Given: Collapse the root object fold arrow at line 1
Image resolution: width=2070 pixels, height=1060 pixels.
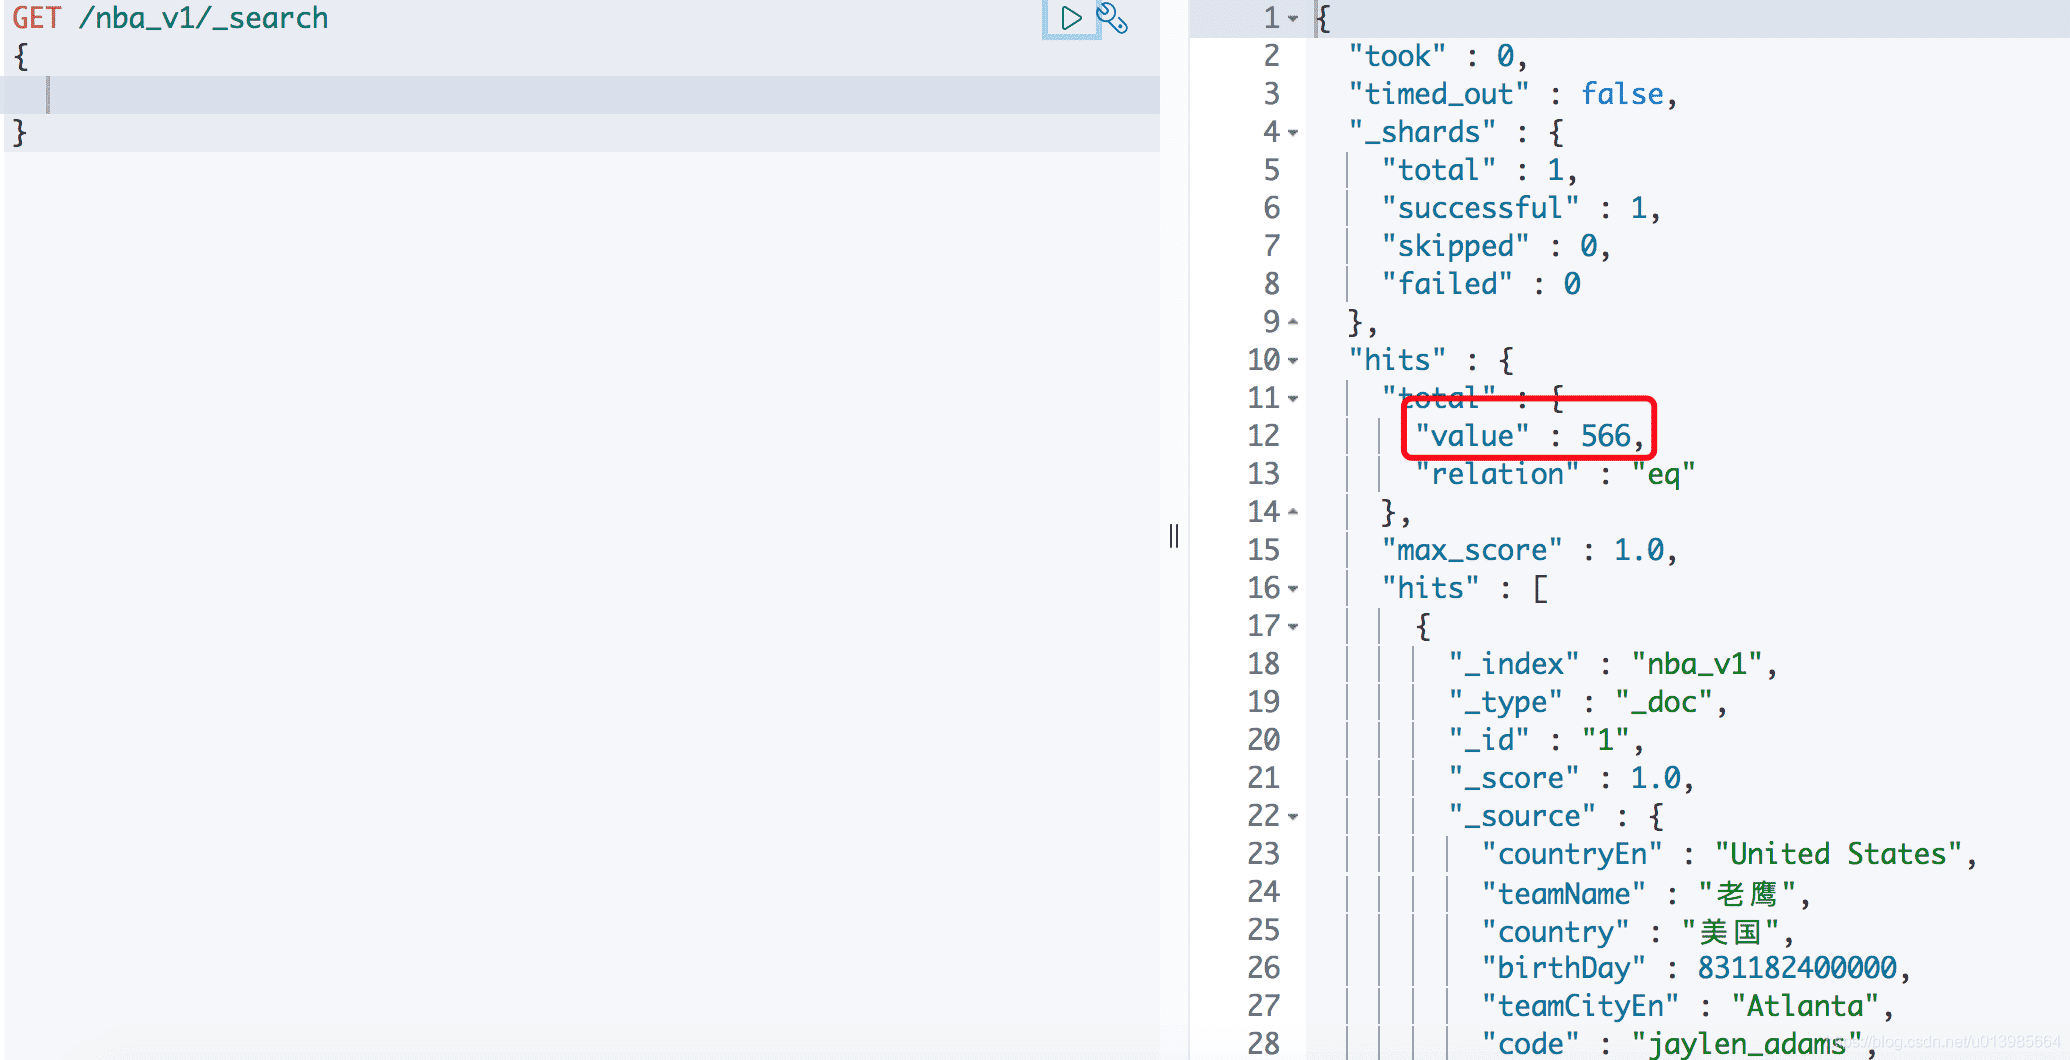Looking at the screenshot, I should [1293, 19].
